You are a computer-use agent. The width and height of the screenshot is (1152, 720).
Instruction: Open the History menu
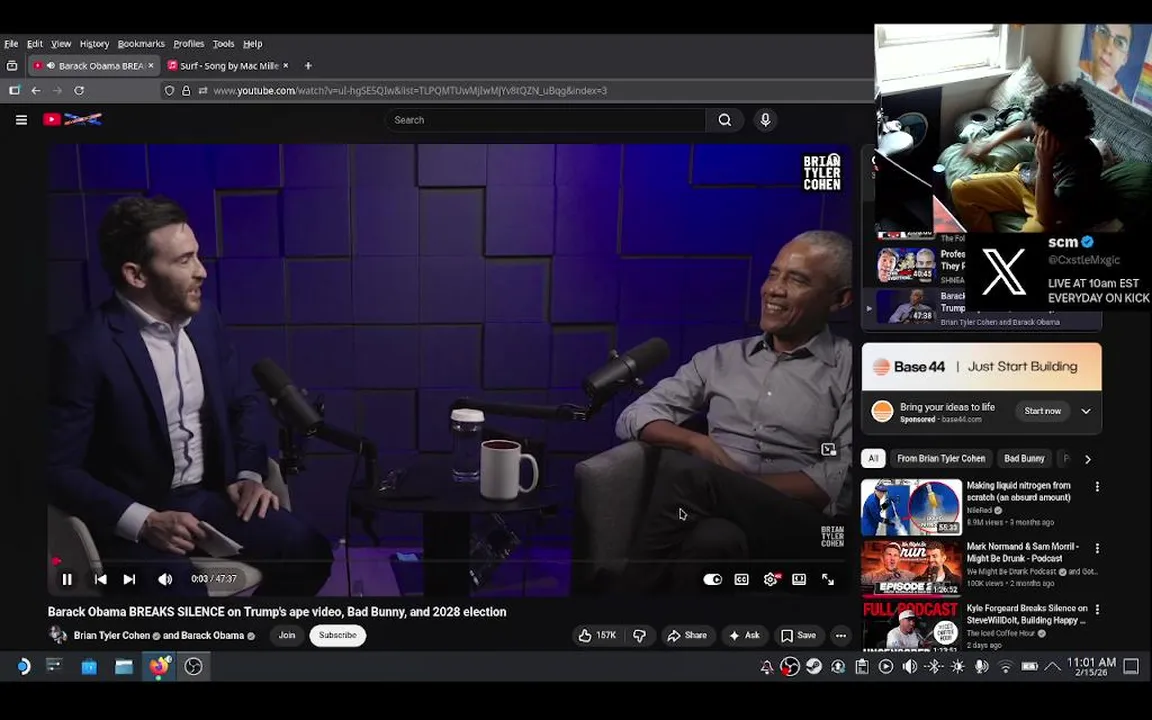94,44
